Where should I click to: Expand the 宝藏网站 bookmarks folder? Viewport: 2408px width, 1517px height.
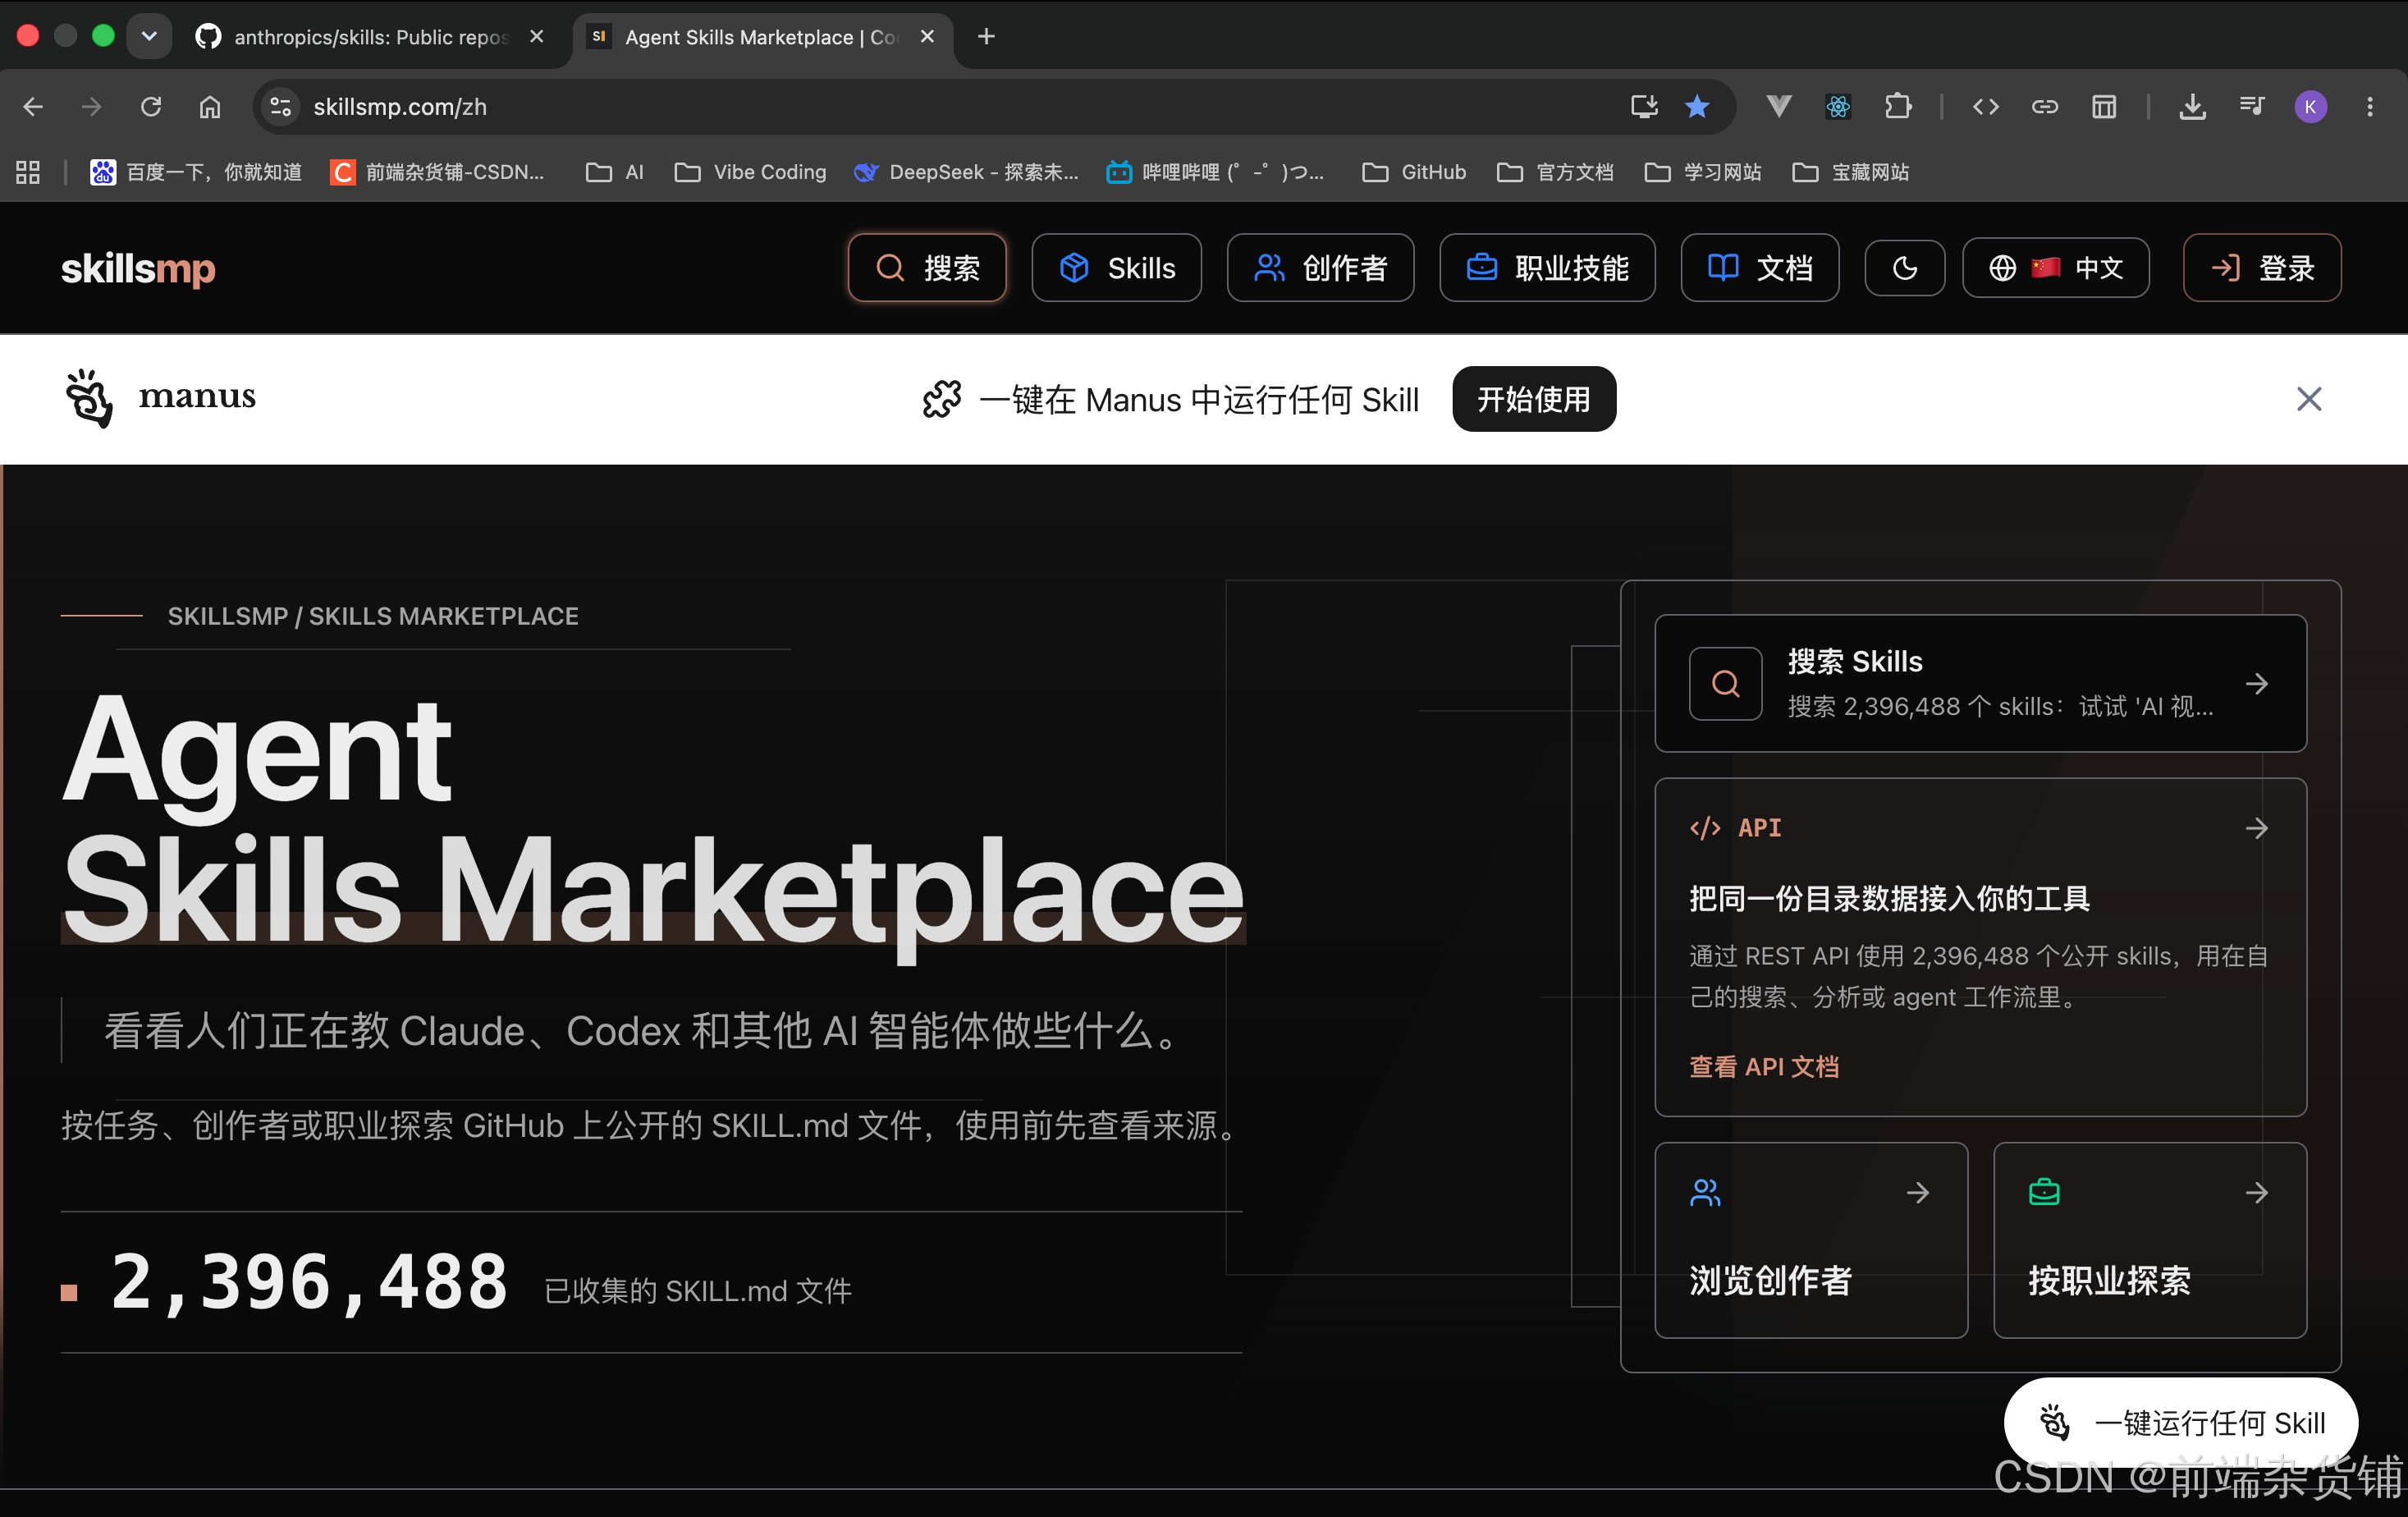(x=1851, y=172)
